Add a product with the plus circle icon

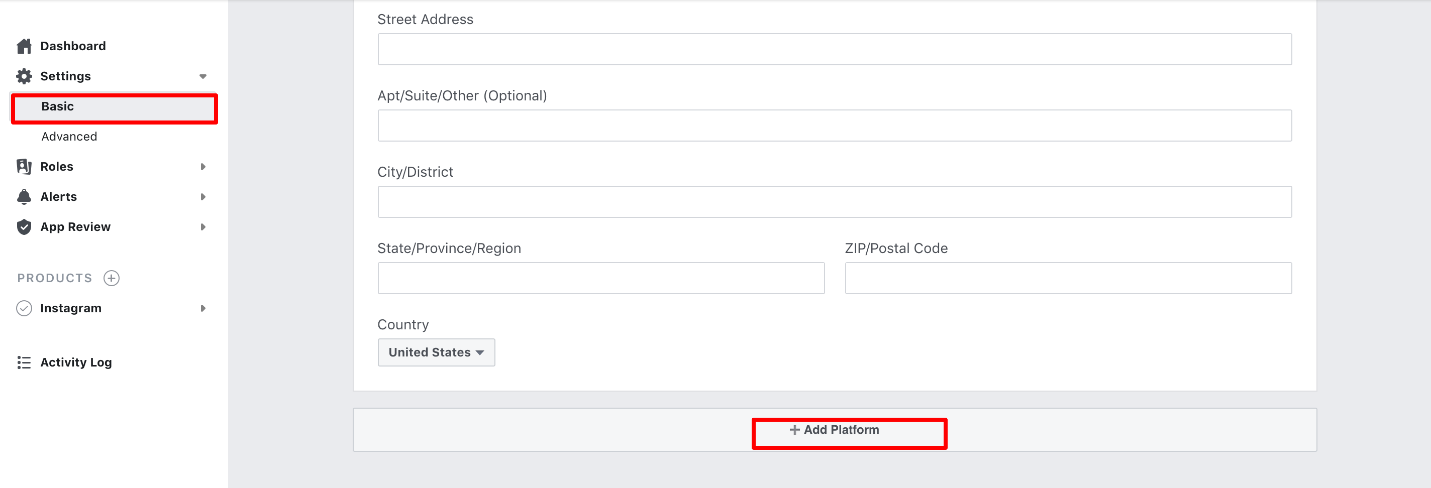(112, 278)
